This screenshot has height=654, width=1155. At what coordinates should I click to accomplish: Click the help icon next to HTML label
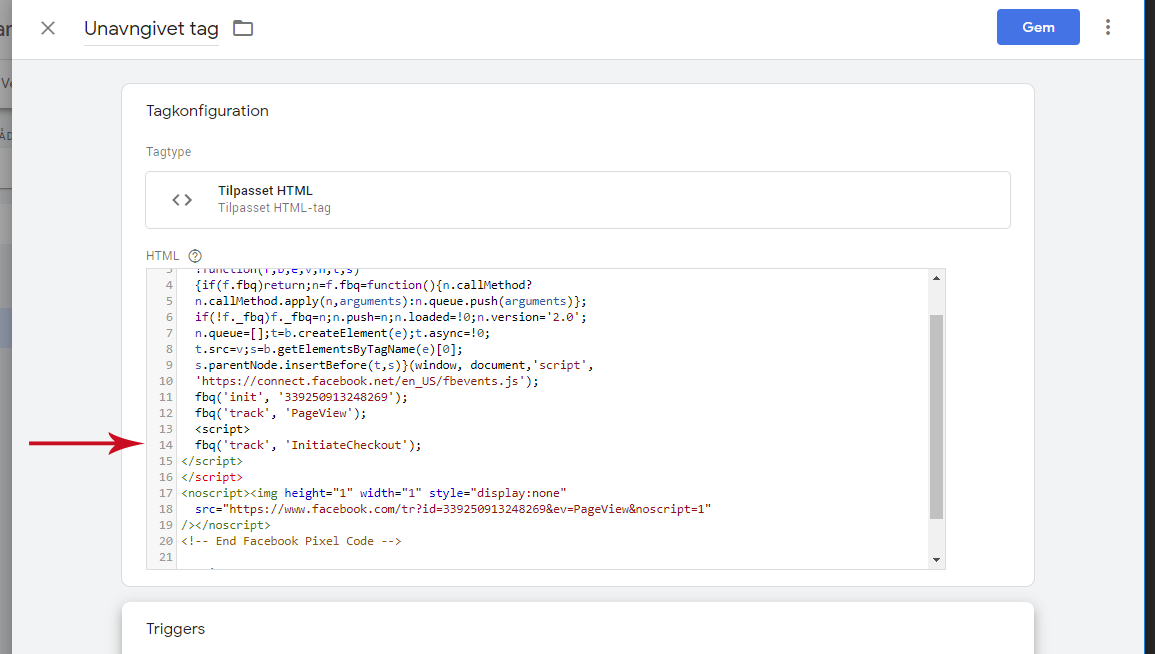[195, 255]
